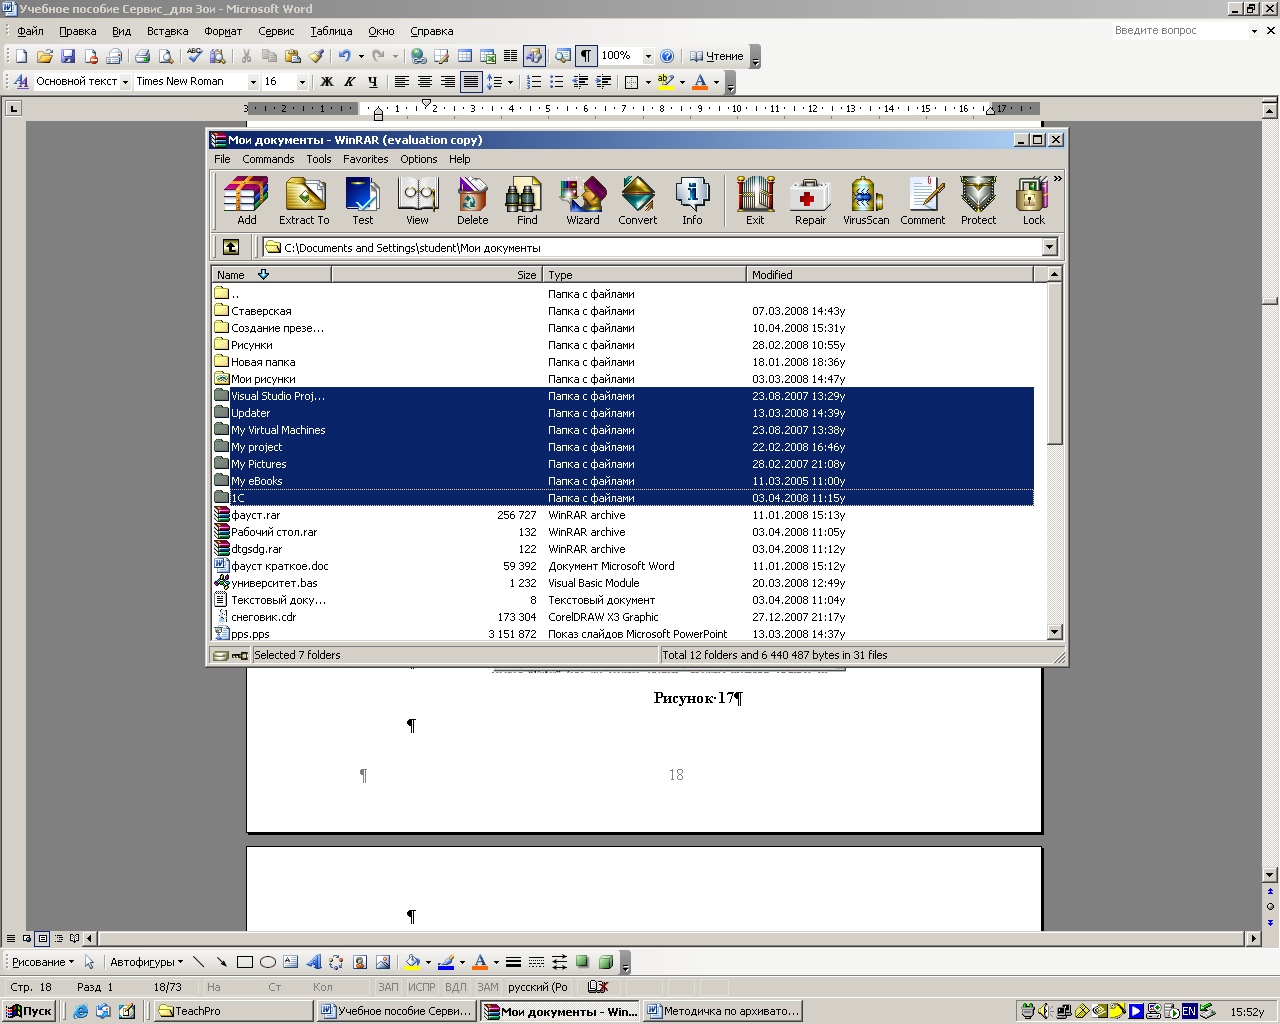Toggle center alignment in Word

(x=424, y=82)
